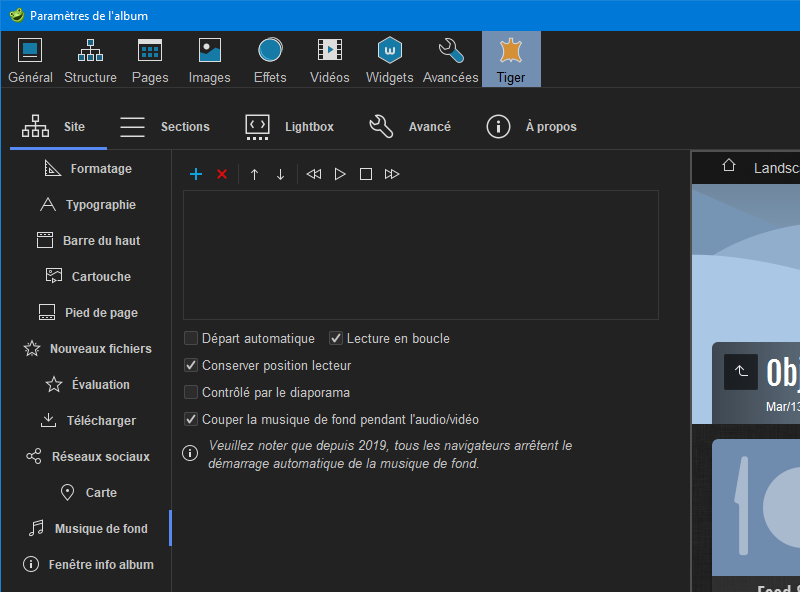
Task: Enable Contrôlé par le diaporama
Action: [191, 393]
